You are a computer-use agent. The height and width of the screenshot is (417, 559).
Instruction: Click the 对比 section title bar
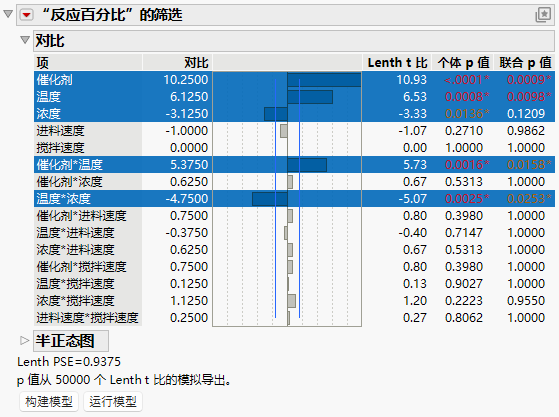pos(294,41)
